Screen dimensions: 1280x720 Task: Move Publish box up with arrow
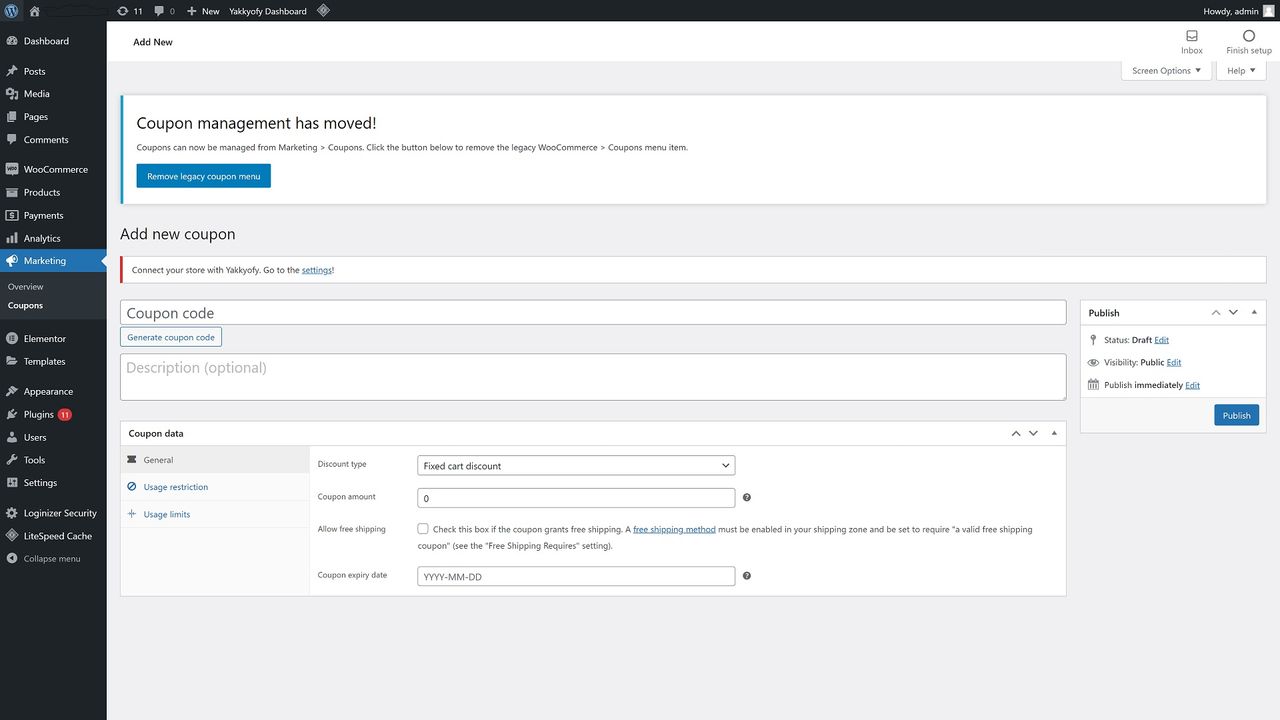(1216, 313)
